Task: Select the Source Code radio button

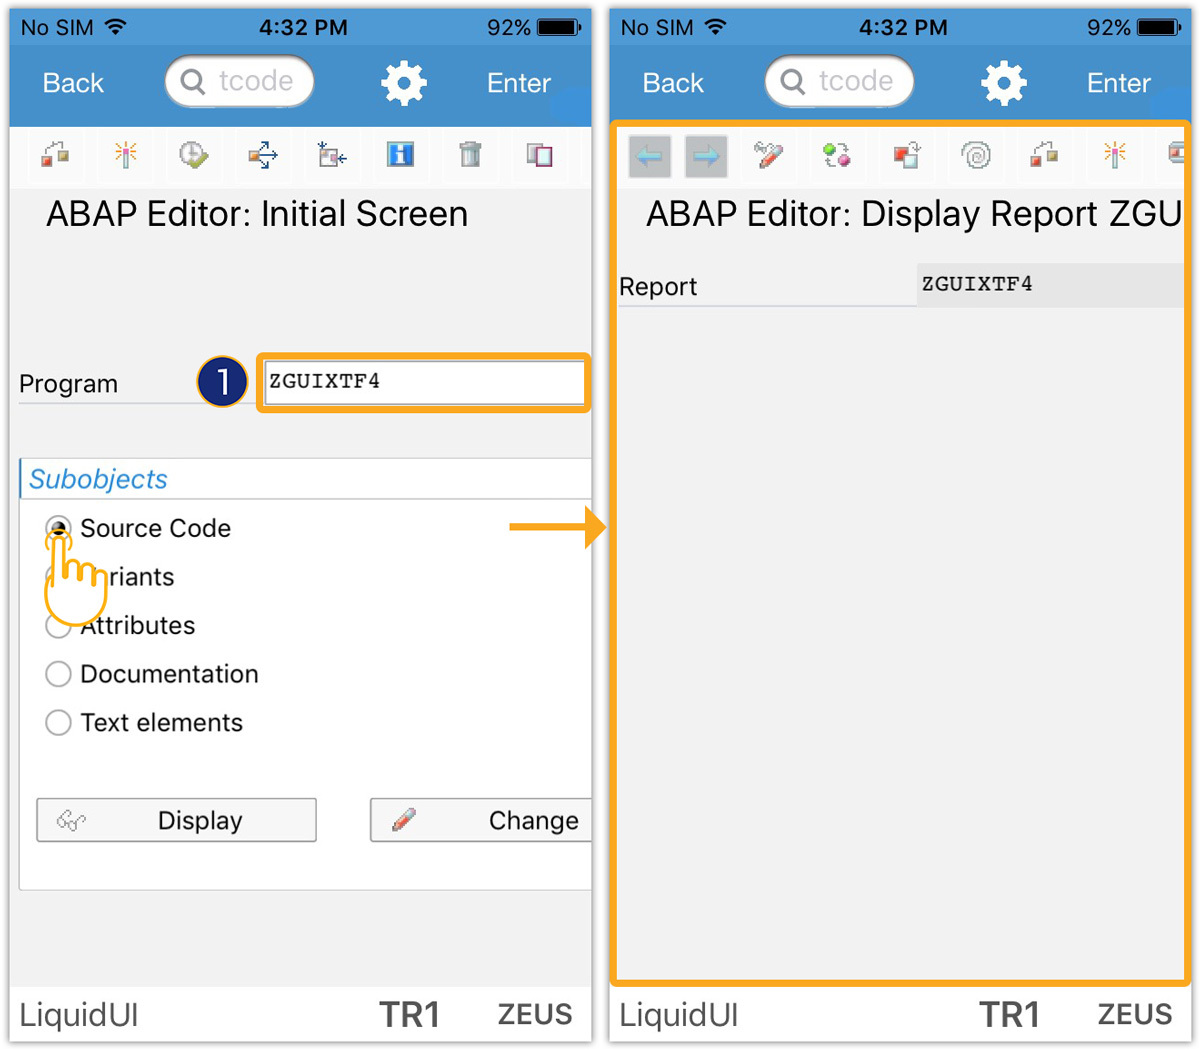Action: click(x=58, y=528)
